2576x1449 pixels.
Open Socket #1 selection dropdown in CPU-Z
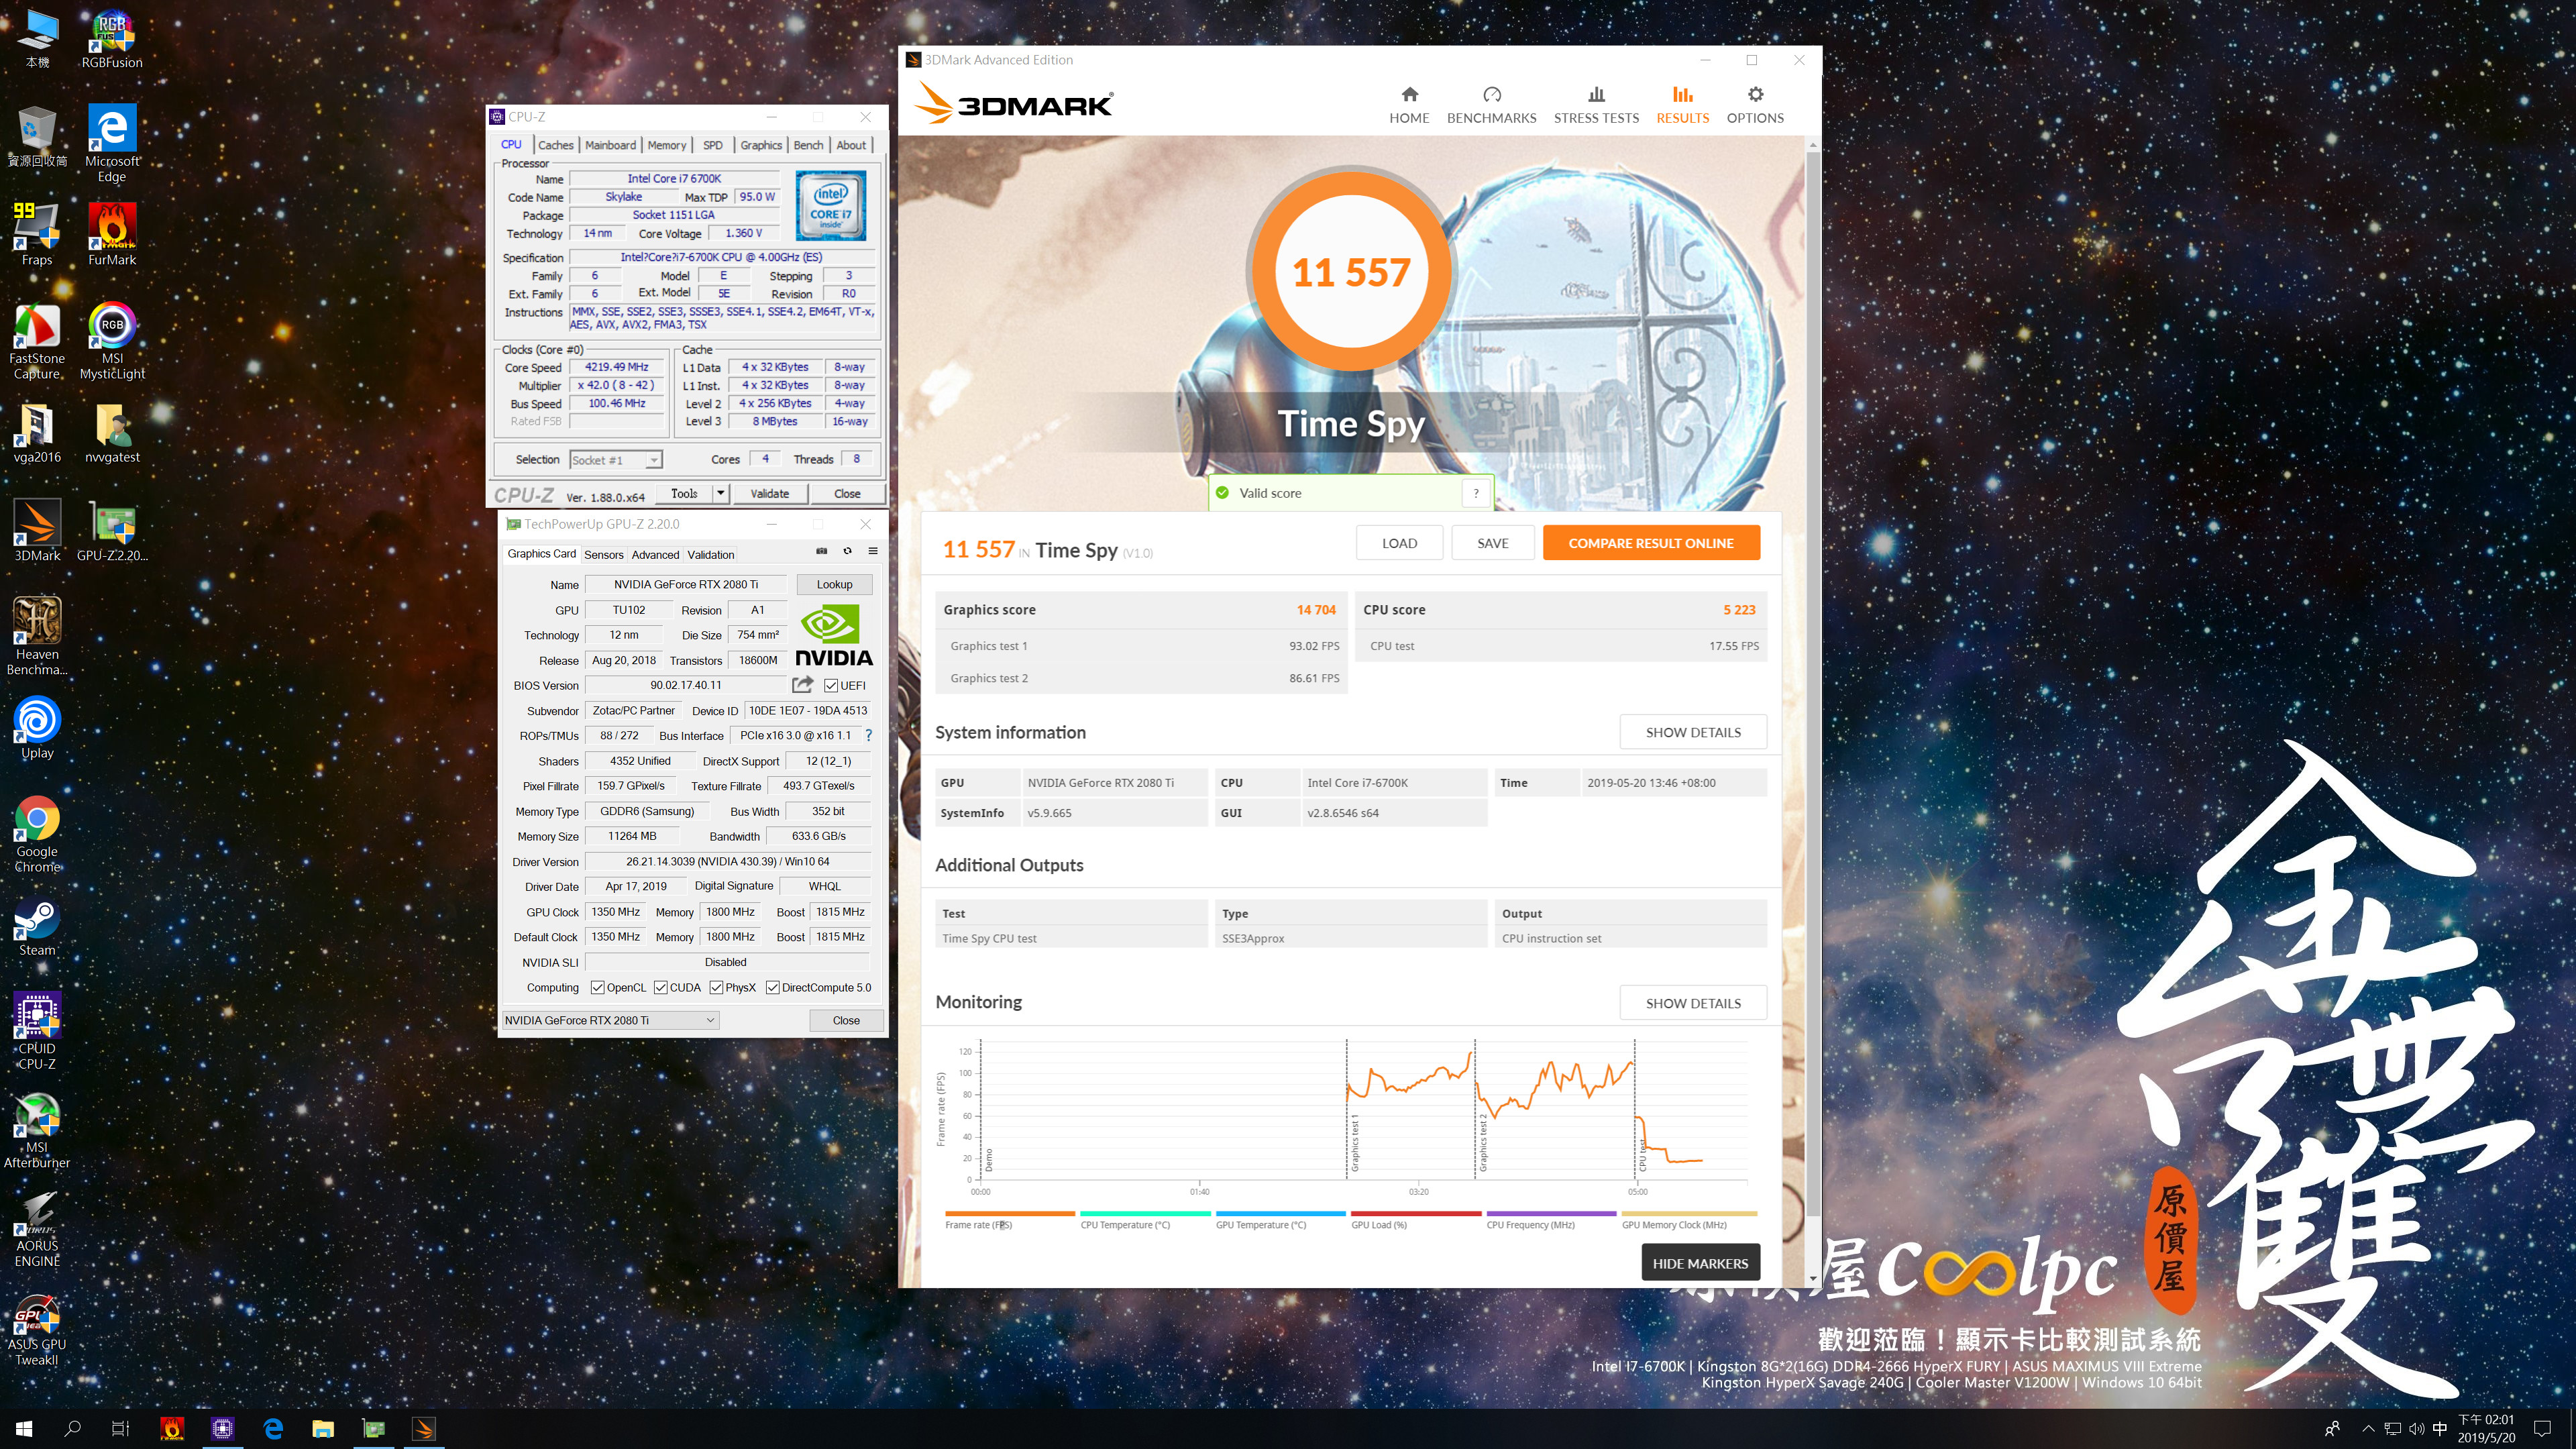point(615,460)
